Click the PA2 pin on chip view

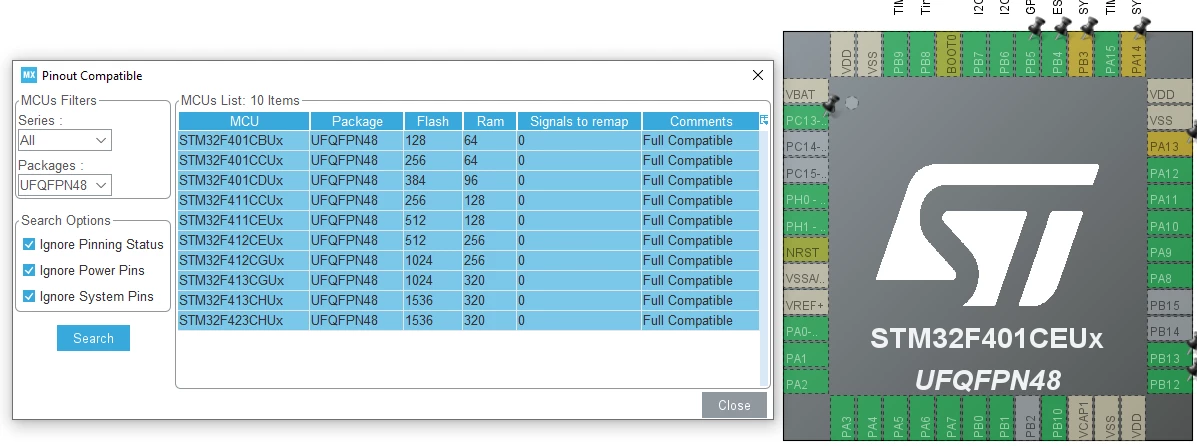(805, 384)
